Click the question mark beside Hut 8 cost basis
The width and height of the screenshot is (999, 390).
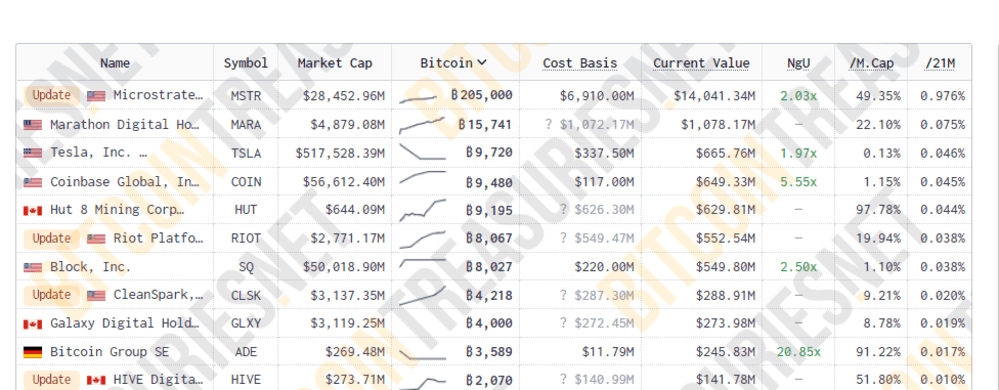pos(563,210)
